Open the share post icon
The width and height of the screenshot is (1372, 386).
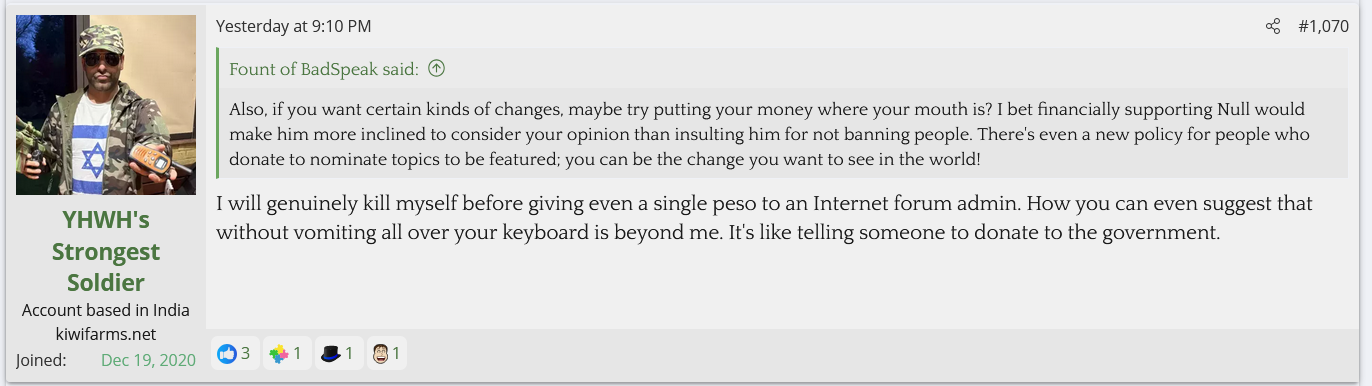(x=1273, y=27)
